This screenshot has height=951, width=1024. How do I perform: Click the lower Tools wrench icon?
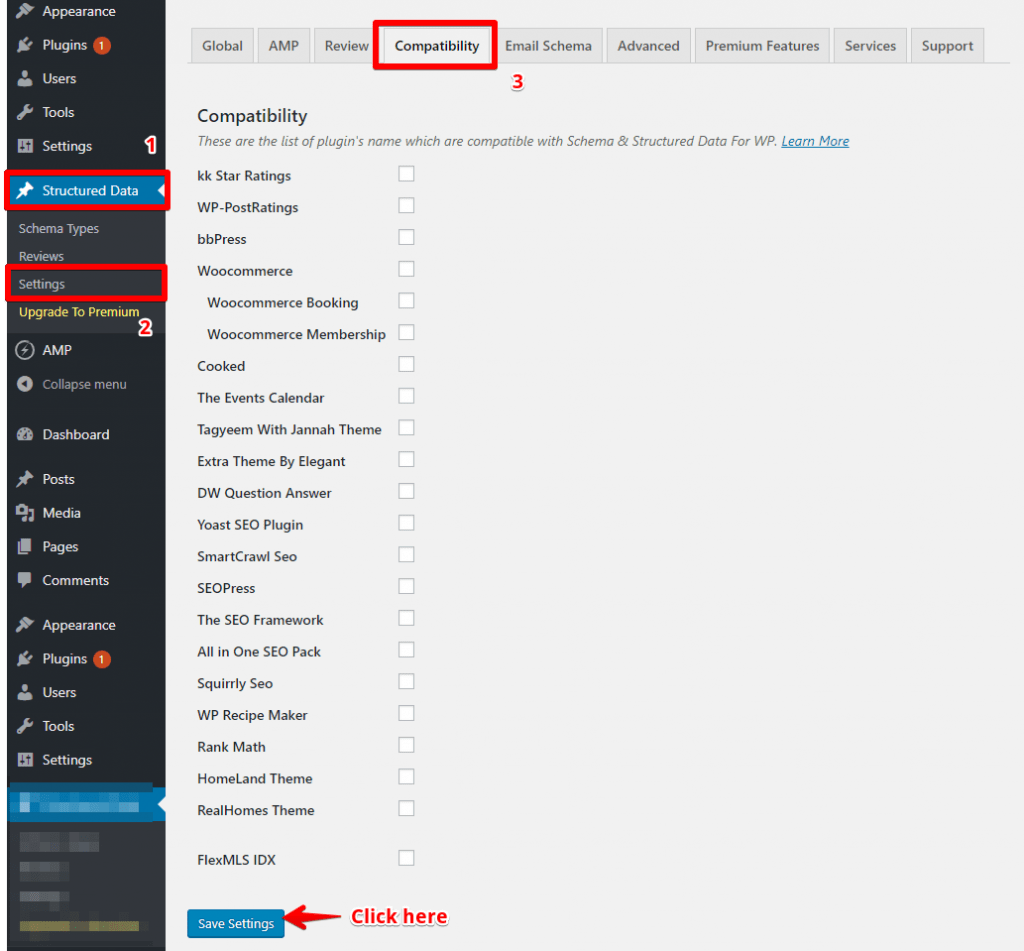tap(25, 726)
